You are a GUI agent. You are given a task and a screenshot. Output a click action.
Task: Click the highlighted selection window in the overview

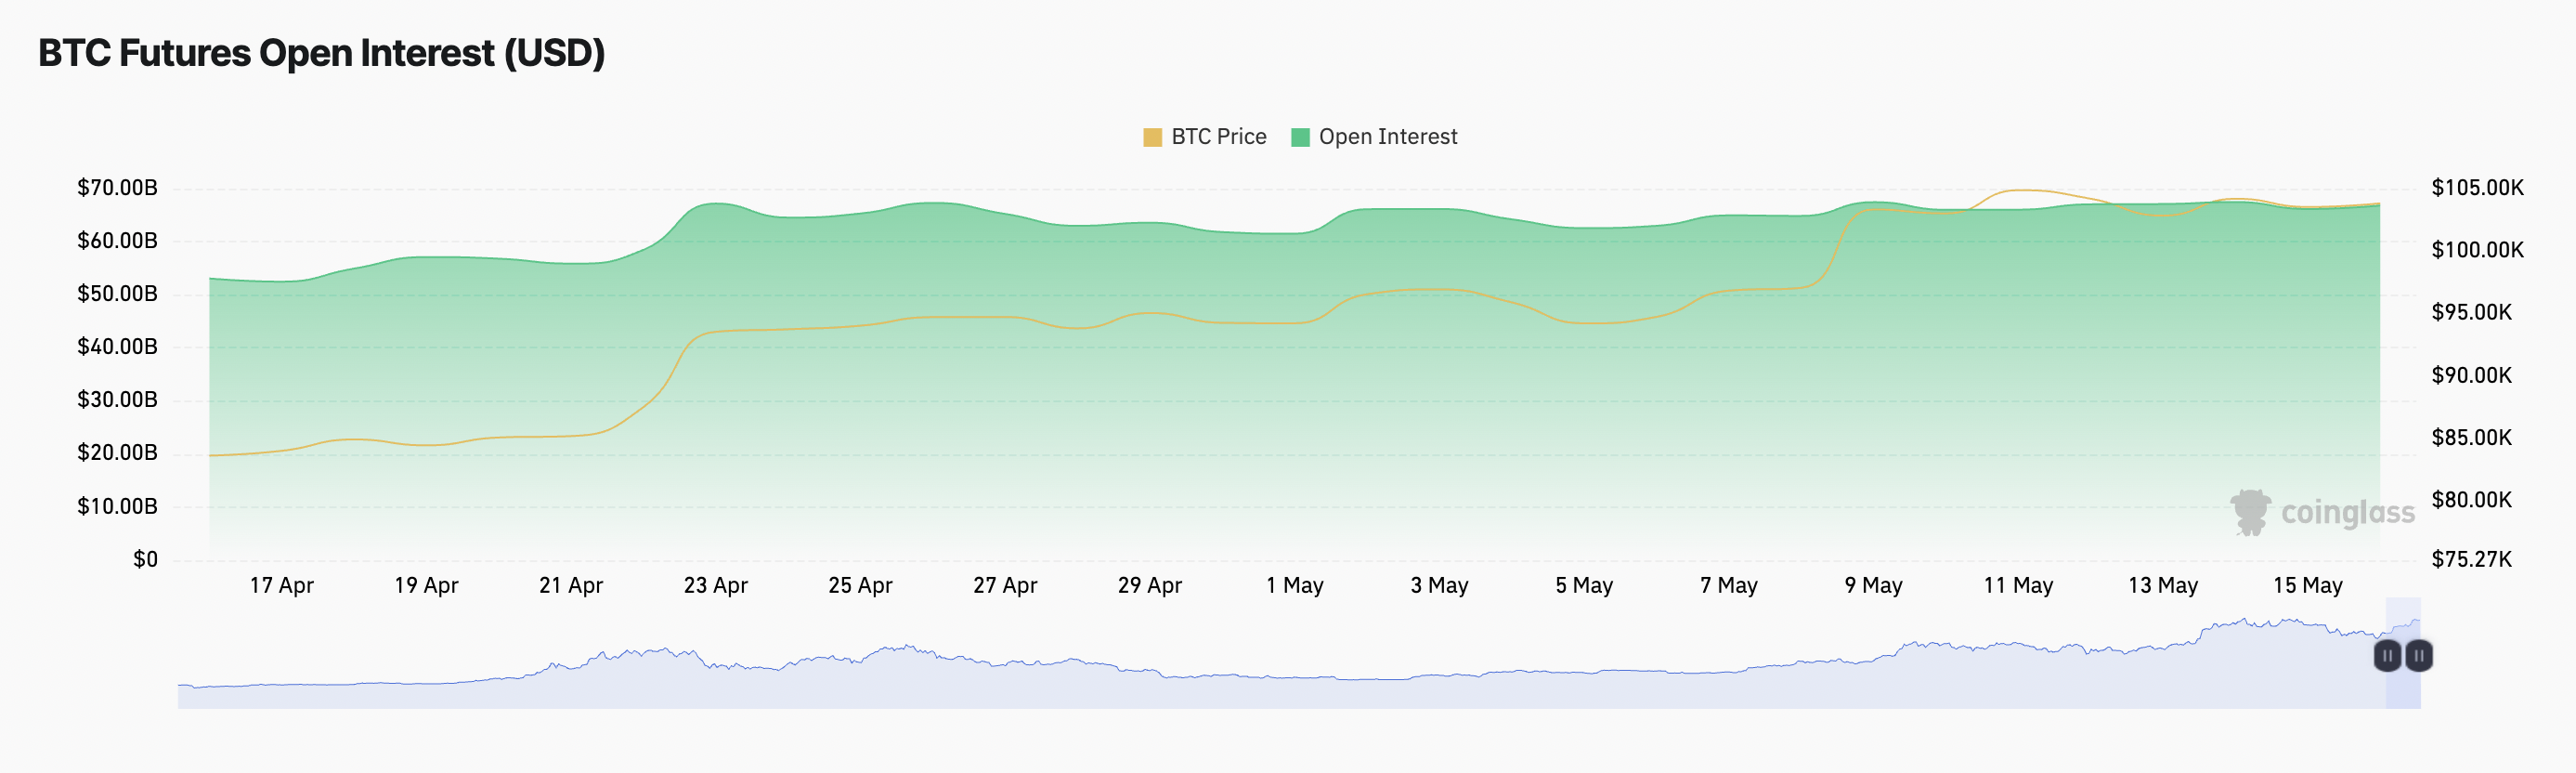[x=2402, y=690]
